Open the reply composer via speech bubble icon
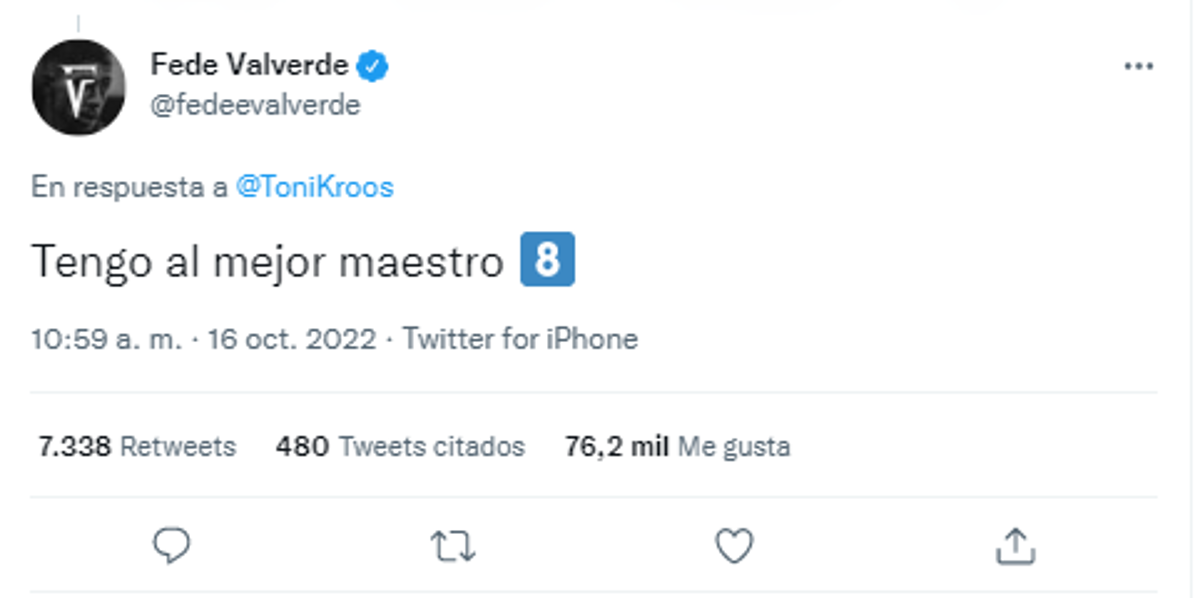The width and height of the screenshot is (1200, 598). pos(171,545)
